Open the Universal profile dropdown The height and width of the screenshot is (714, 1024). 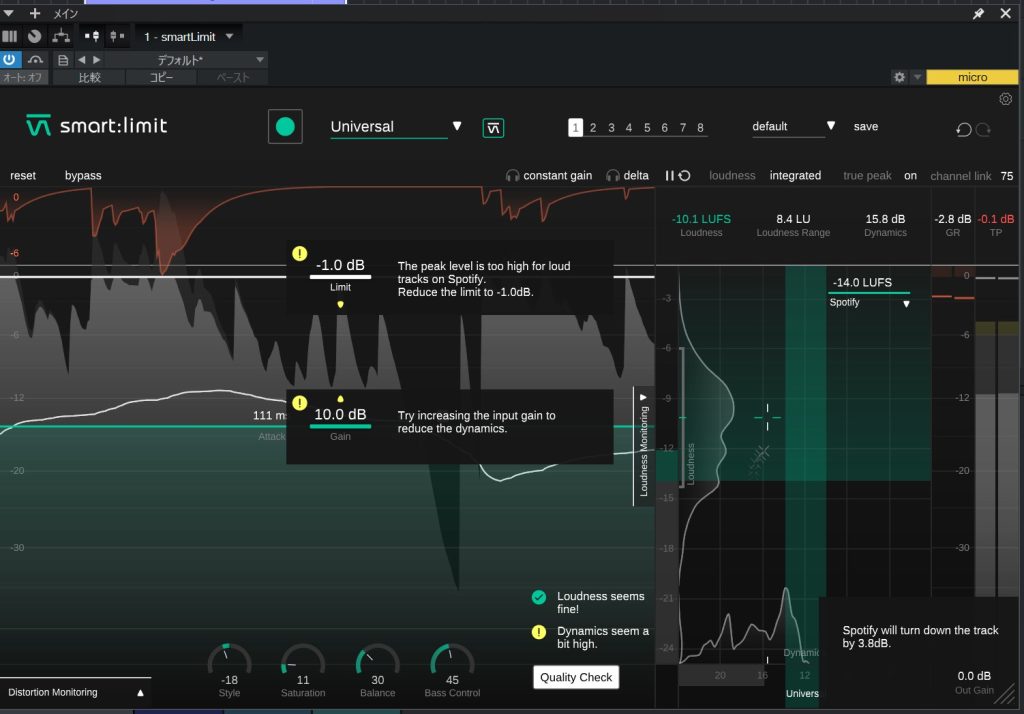click(x=457, y=126)
